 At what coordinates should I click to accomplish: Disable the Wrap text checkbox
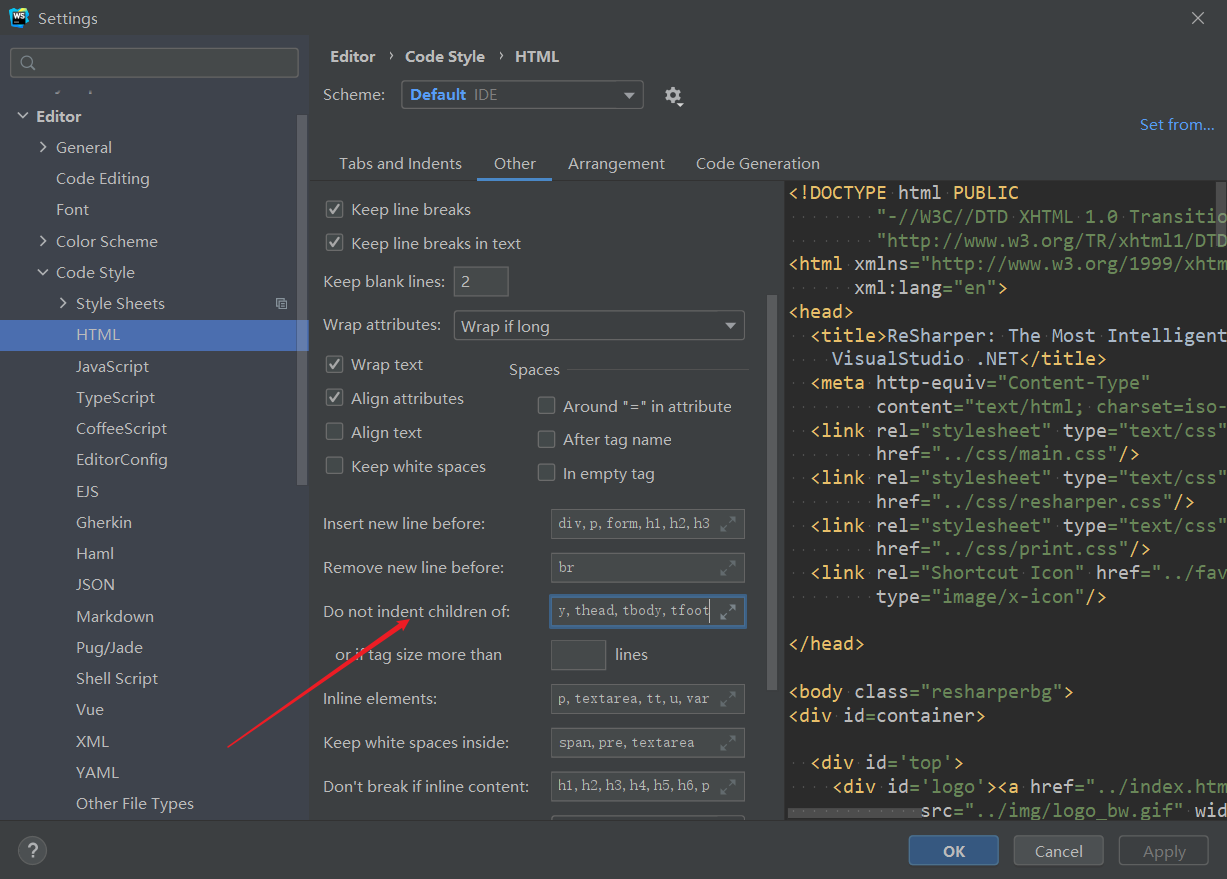[x=335, y=365]
